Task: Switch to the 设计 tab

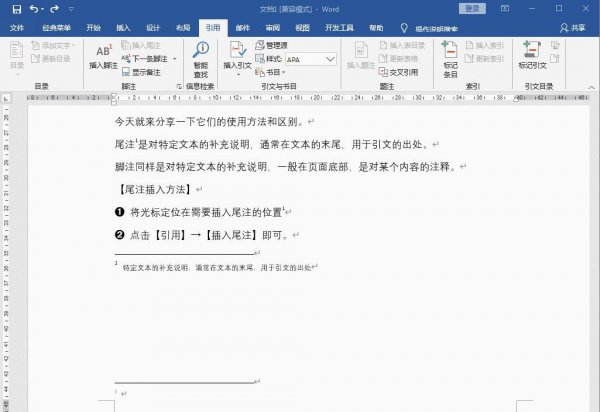Action: click(x=153, y=28)
